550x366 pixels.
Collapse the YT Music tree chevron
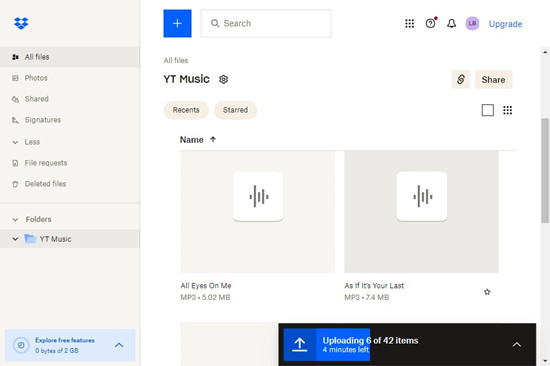(15, 239)
